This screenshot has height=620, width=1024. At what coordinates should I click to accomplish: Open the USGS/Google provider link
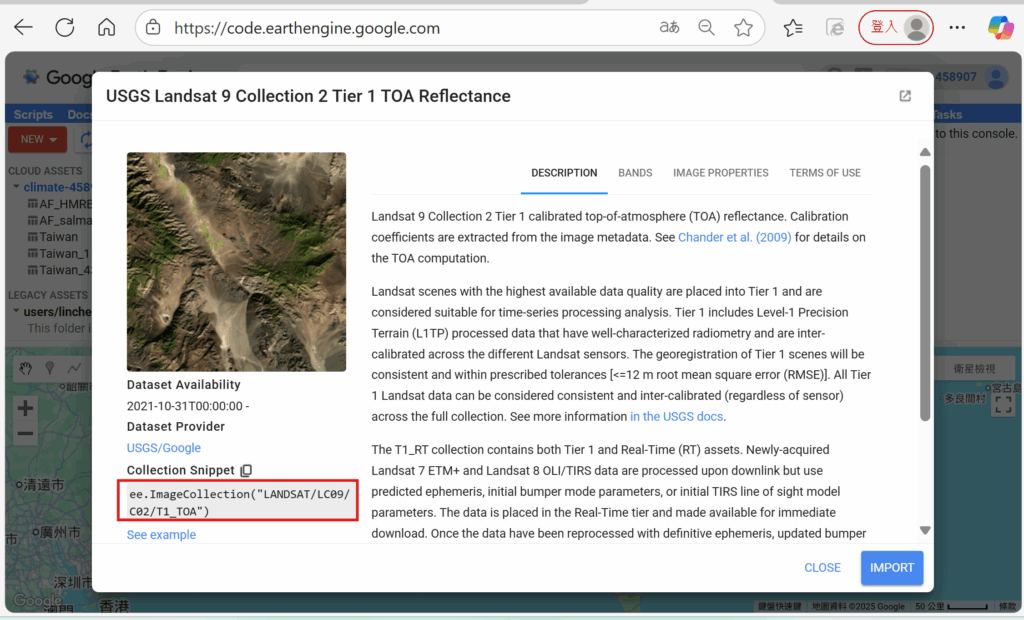(163, 448)
